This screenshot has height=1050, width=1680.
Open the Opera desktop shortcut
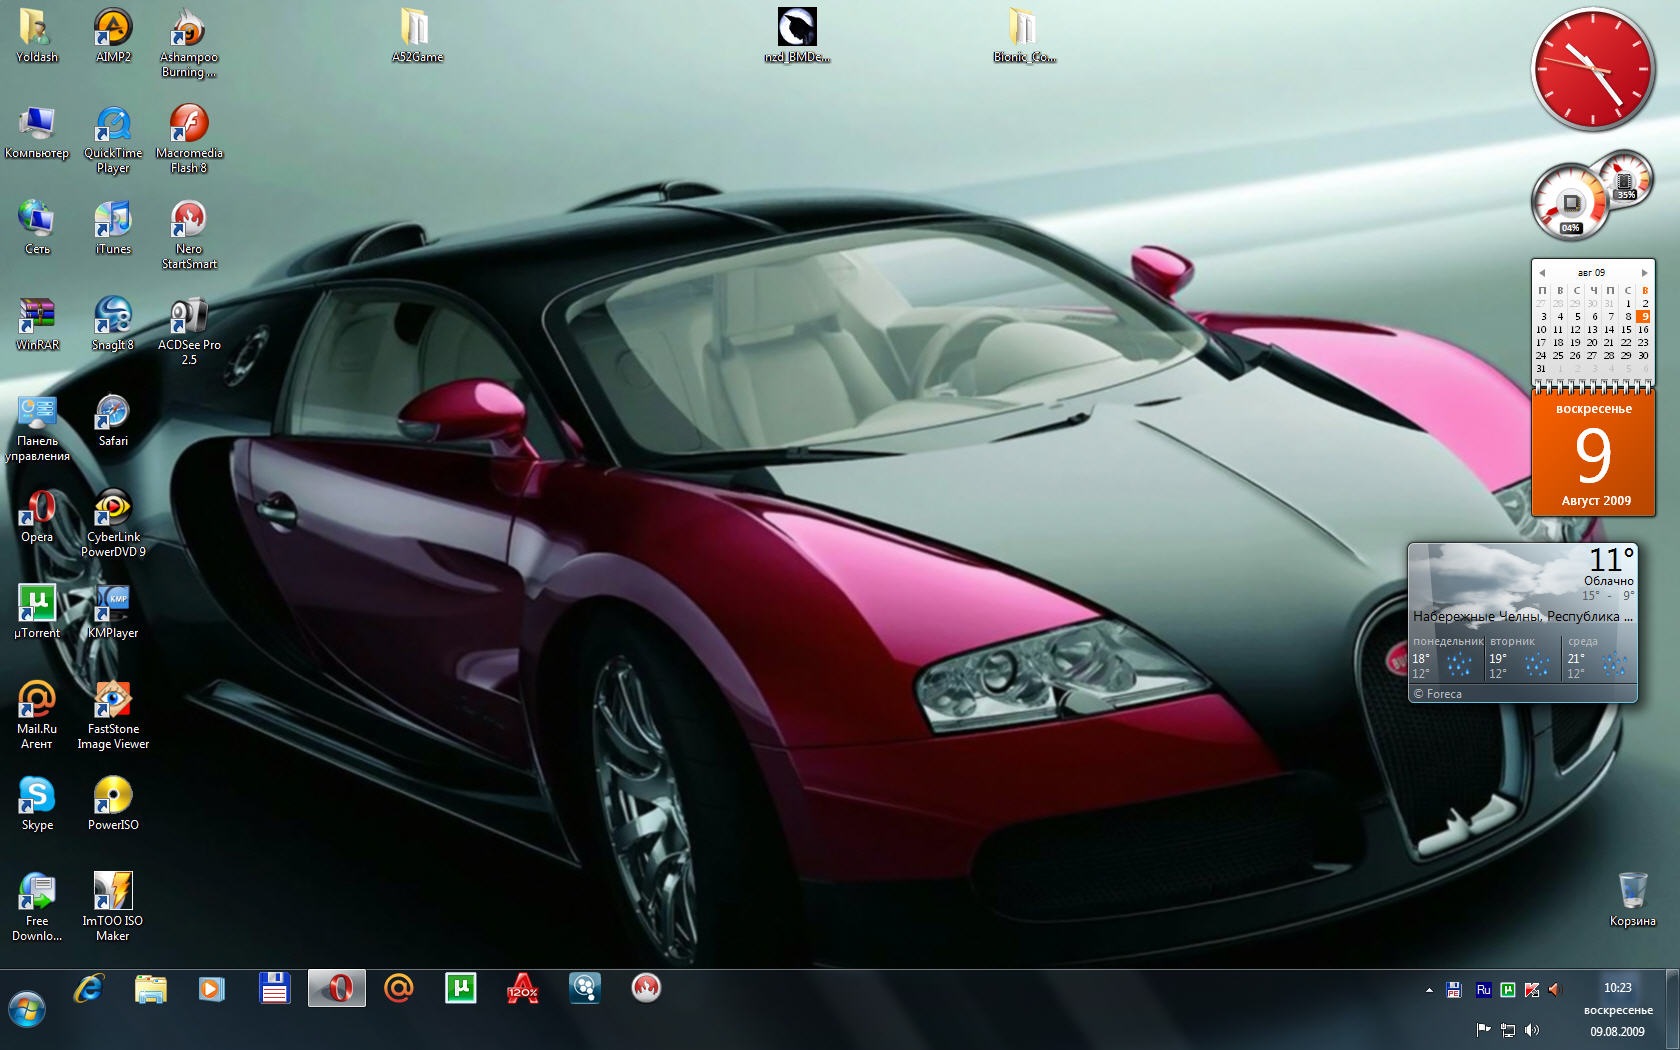37,509
